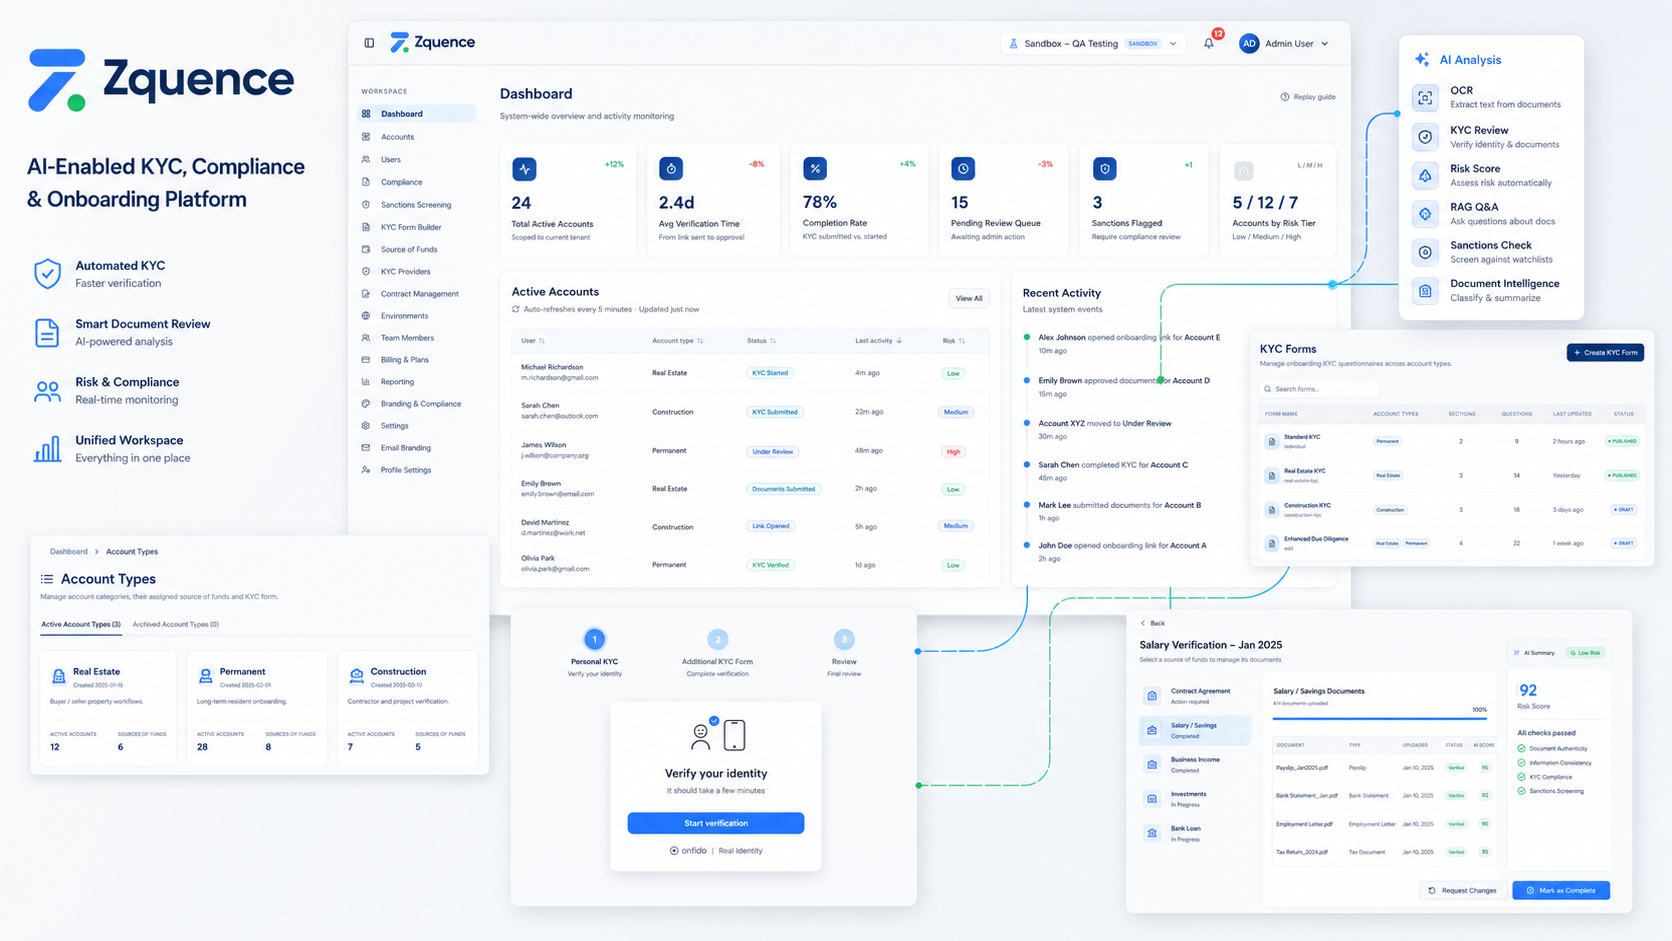This screenshot has height=941, width=1672.
Task: Click the Pending Review Queue clock icon
Action: tap(963, 169)
